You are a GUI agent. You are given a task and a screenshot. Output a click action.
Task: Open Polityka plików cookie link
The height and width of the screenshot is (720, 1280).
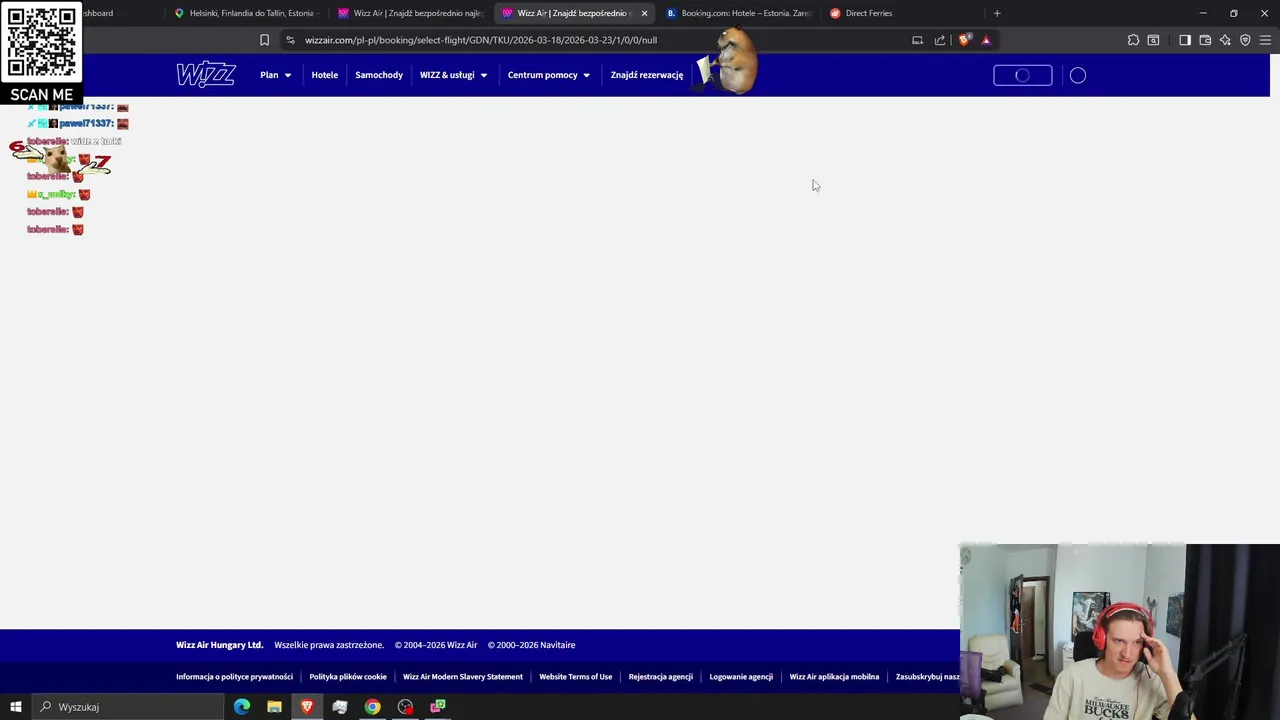pyautogui.click(x=348, y=677)
